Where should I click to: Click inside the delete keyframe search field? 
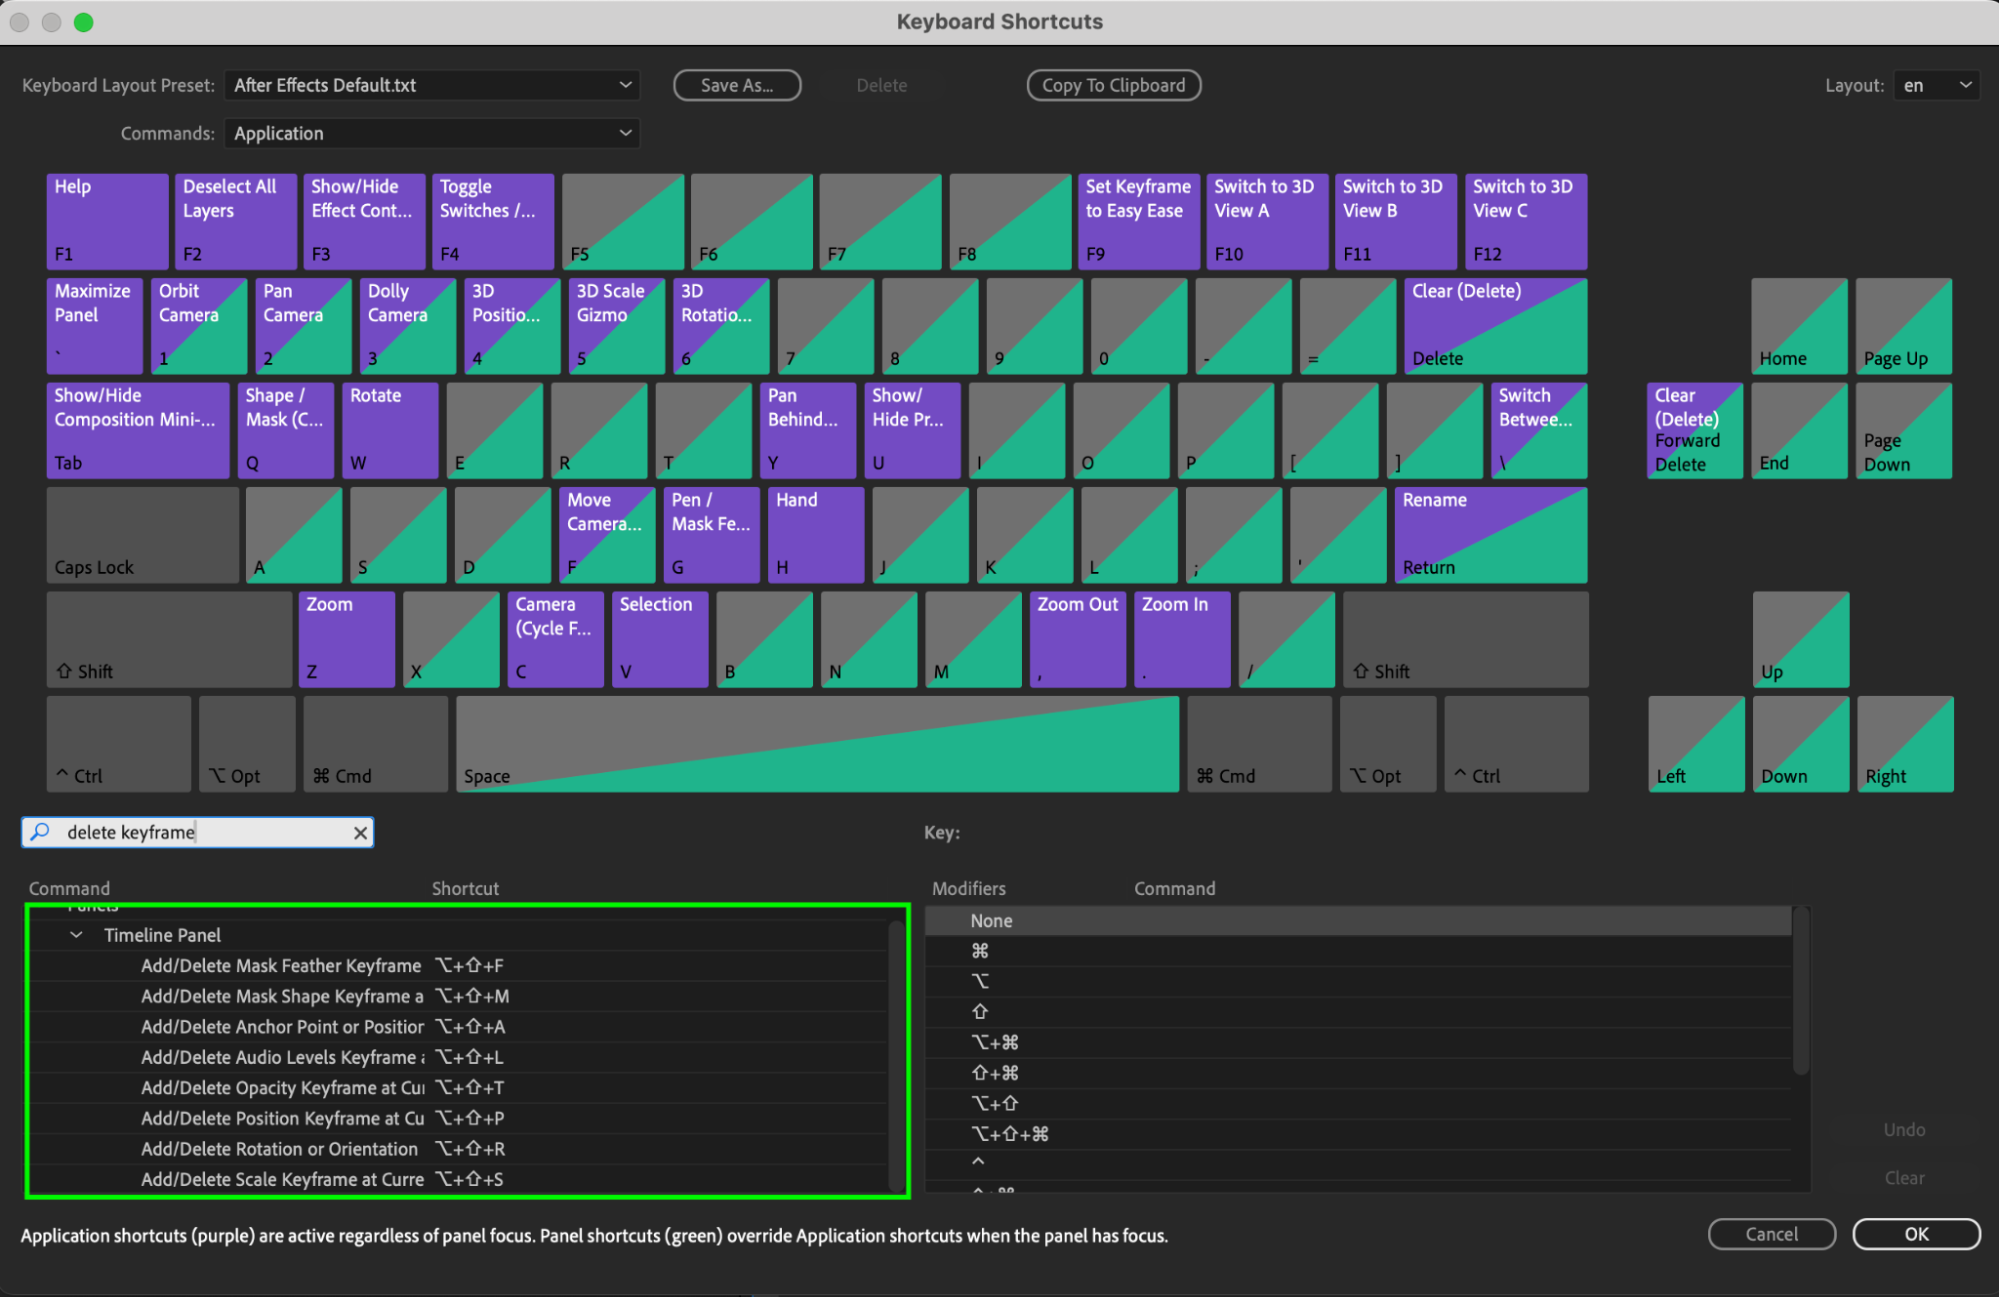(x=200, y=833)
